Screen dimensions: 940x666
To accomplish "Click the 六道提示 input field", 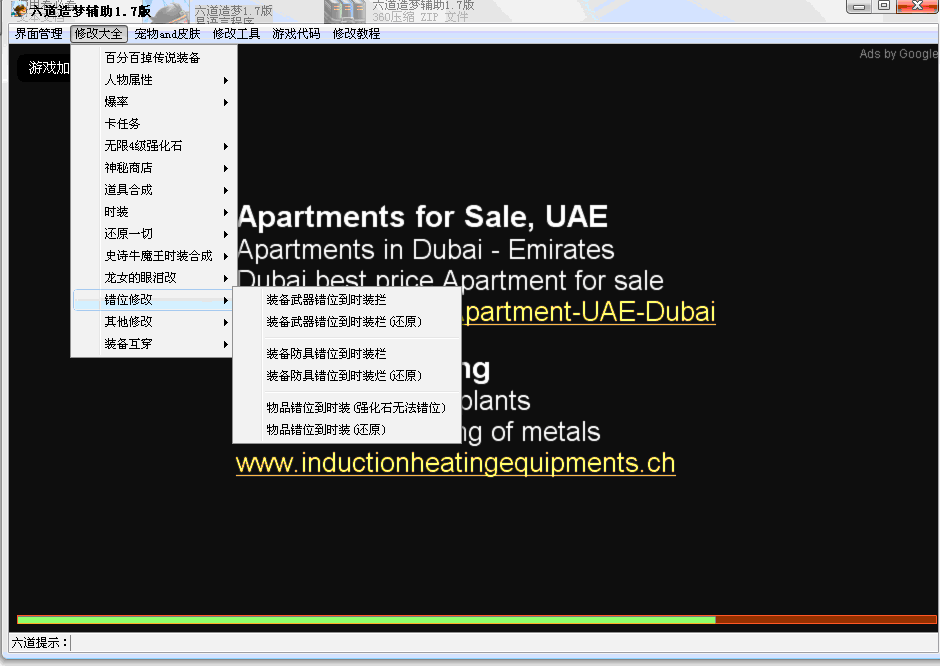I will coord(504,643).
